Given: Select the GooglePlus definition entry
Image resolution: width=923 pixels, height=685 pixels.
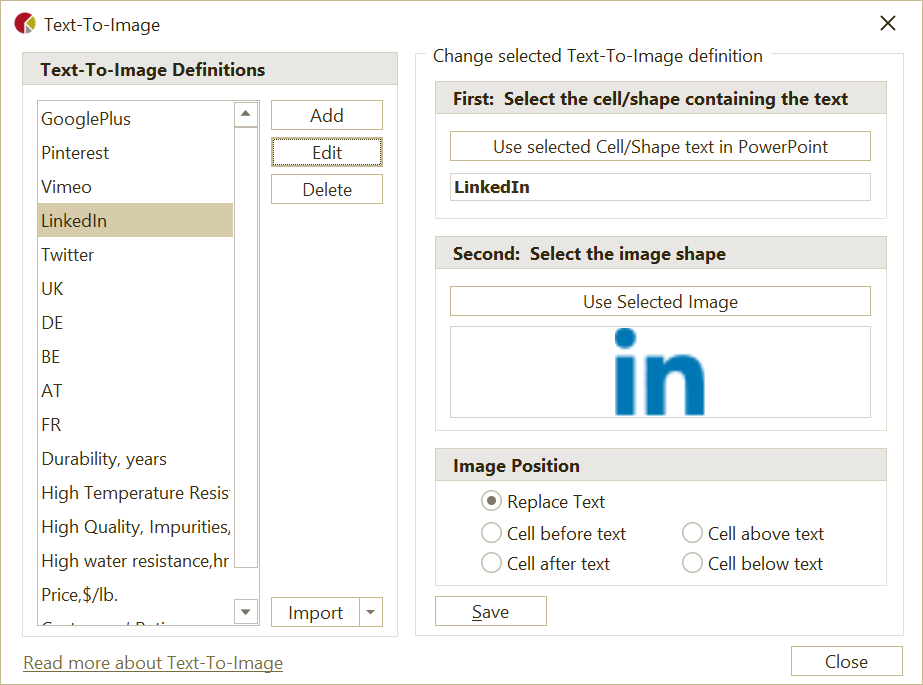Looking at the screenshot, I should pos(85,118).
